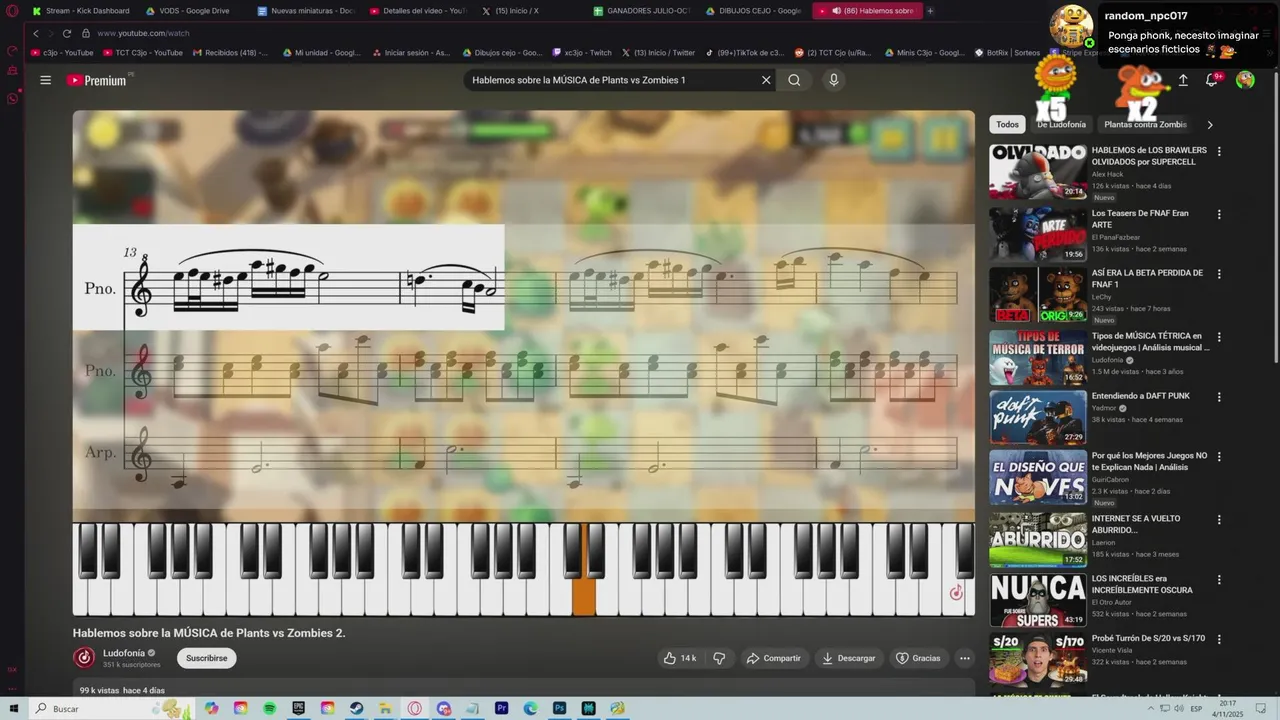Click the YouTube Premium logo
Image resolution: width=1280 pixels, height=720 pixels.
pos(99,80)
